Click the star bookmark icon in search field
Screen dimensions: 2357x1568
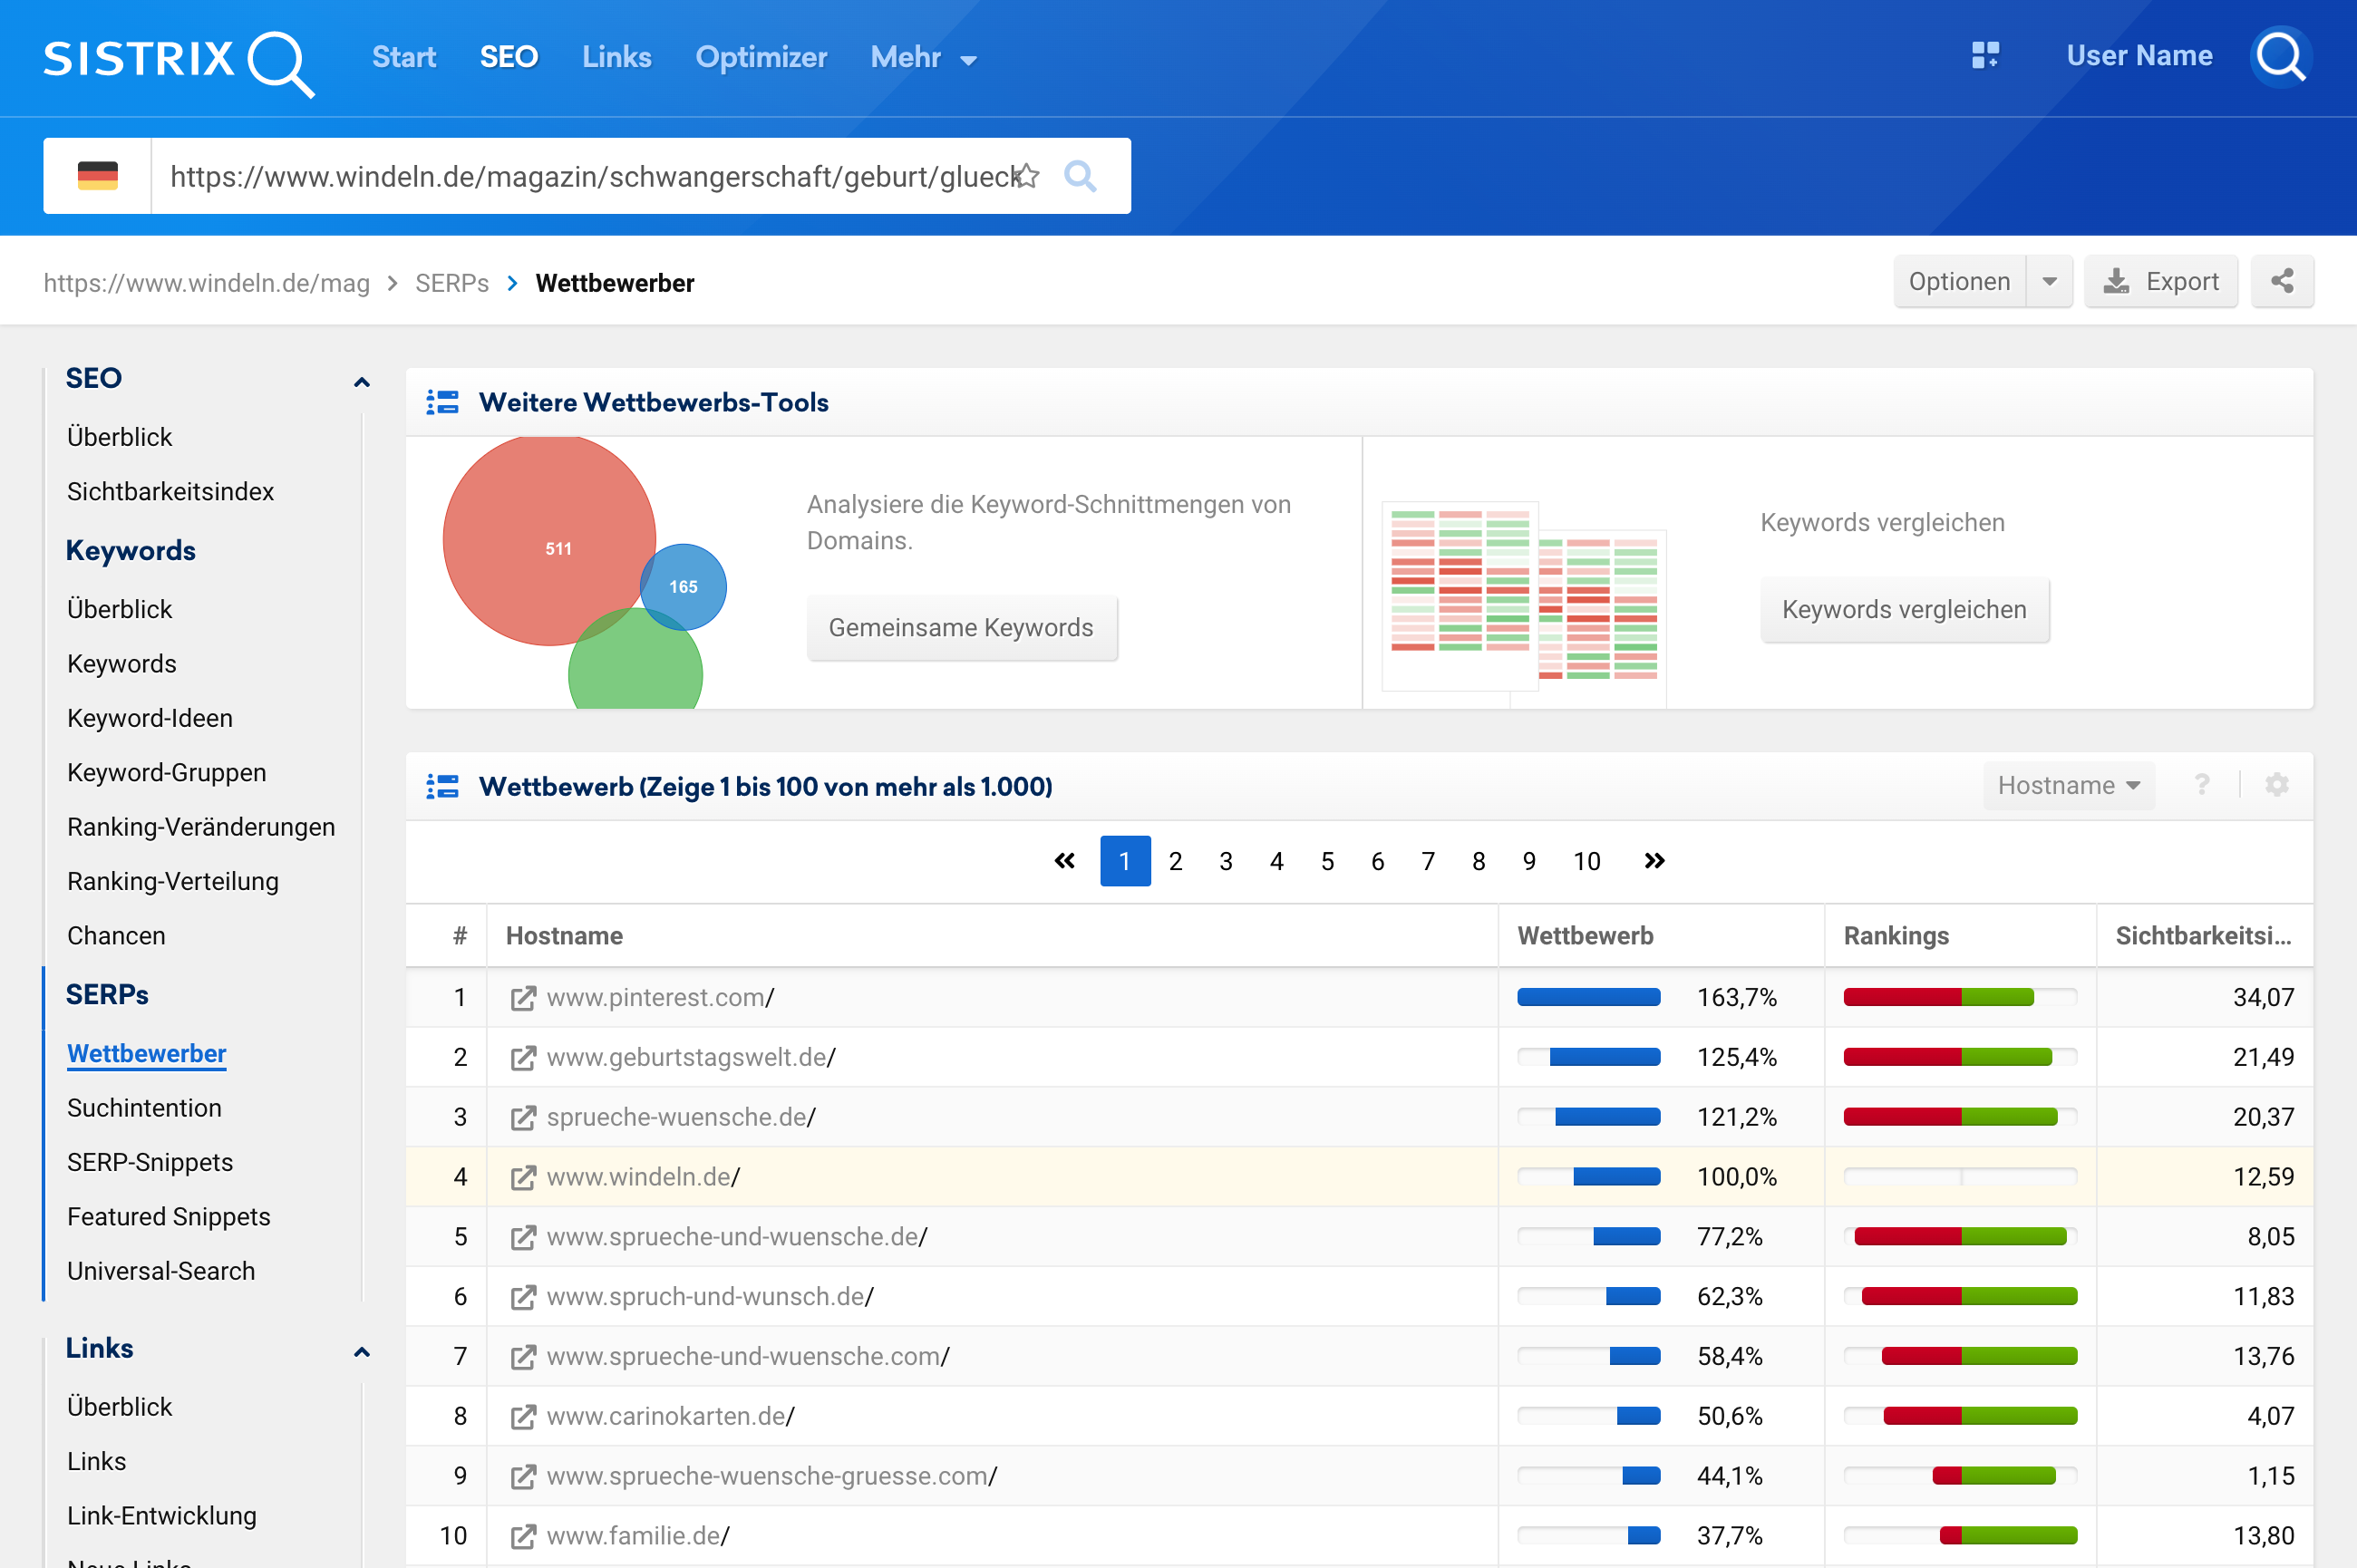pos(1026,176)
